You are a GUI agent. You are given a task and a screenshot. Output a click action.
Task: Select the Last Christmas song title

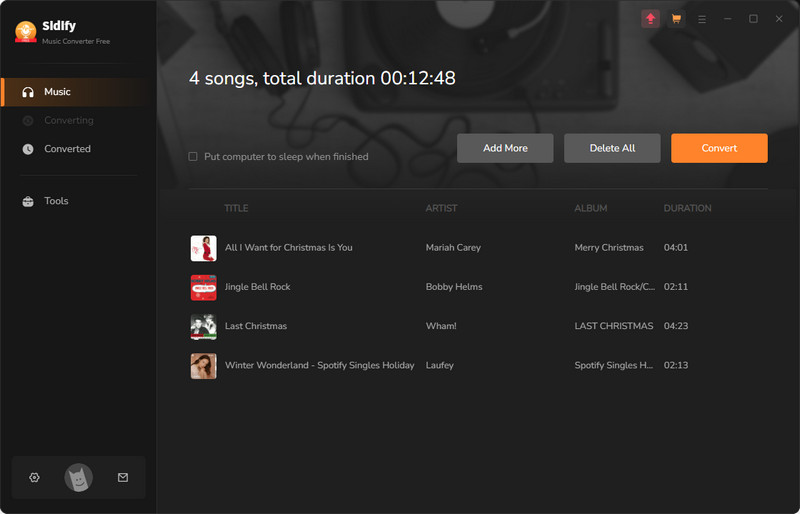click(256, 326)
